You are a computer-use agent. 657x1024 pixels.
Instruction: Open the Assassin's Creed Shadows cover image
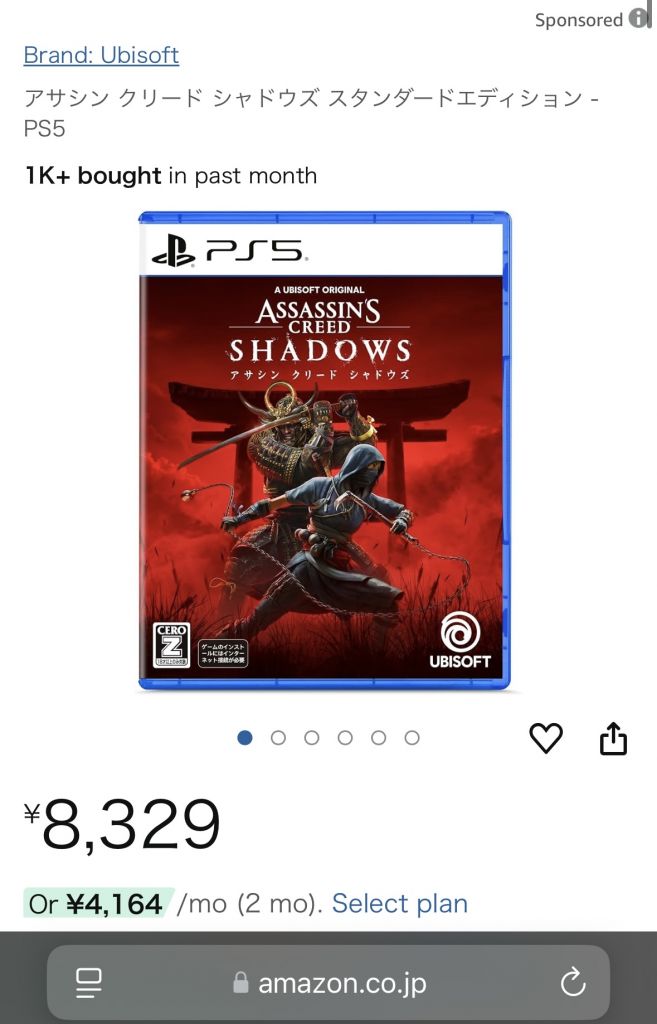pyautogui.click(x=325, y=450)
